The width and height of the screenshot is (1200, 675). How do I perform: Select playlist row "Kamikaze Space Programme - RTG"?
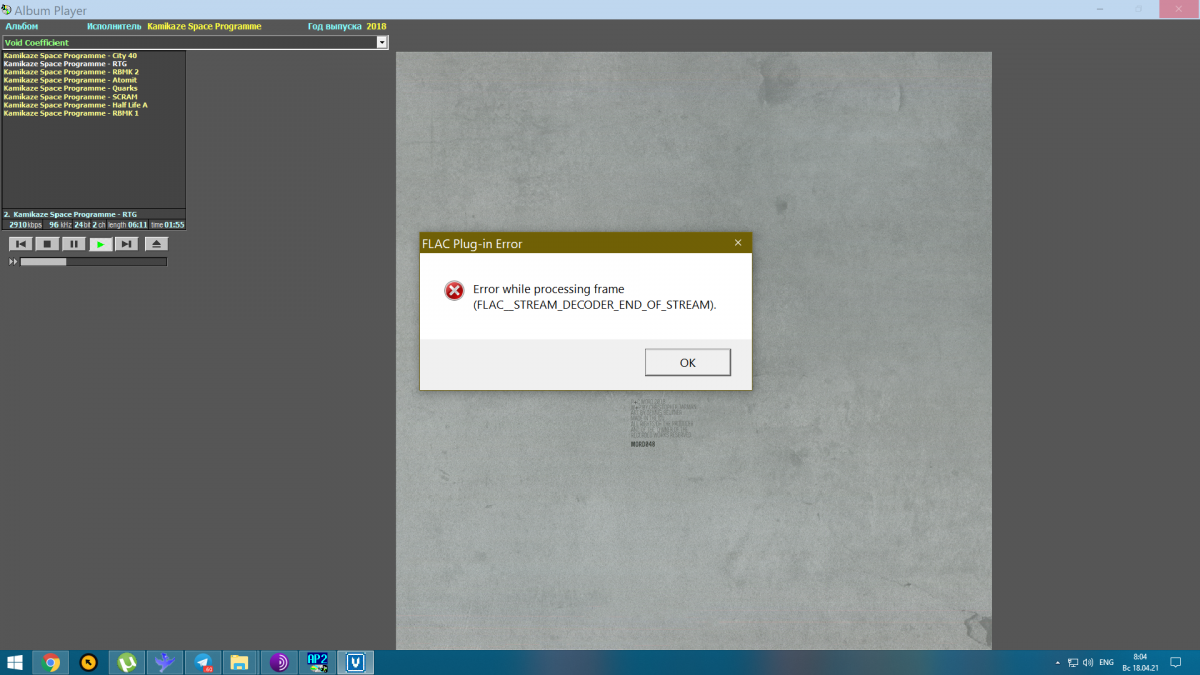pos(65,64)
